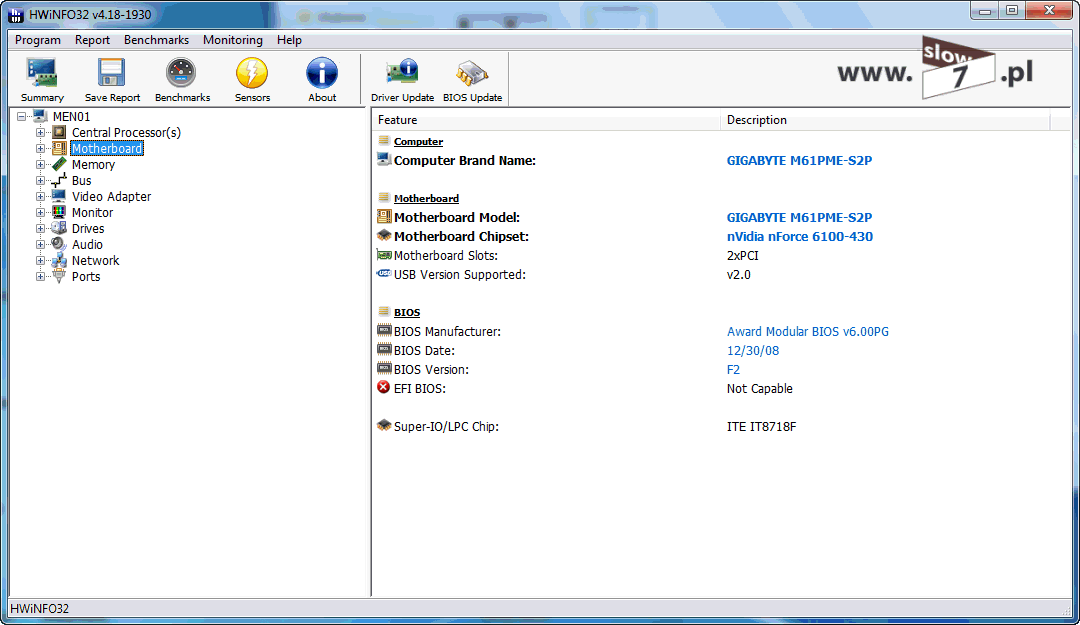Click the underlined BIOS section heading
Screen dimensions: 1080x625
(x=406, y=312)
